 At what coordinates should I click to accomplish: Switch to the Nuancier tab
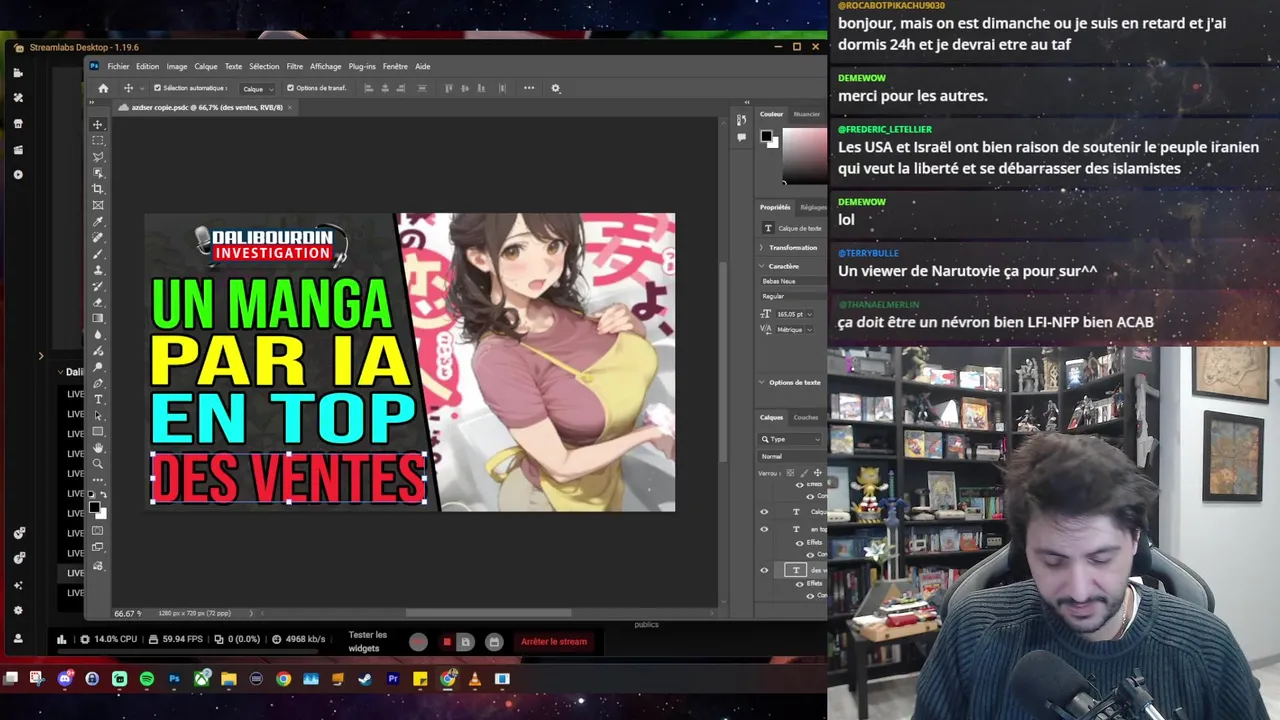[807, 114]
